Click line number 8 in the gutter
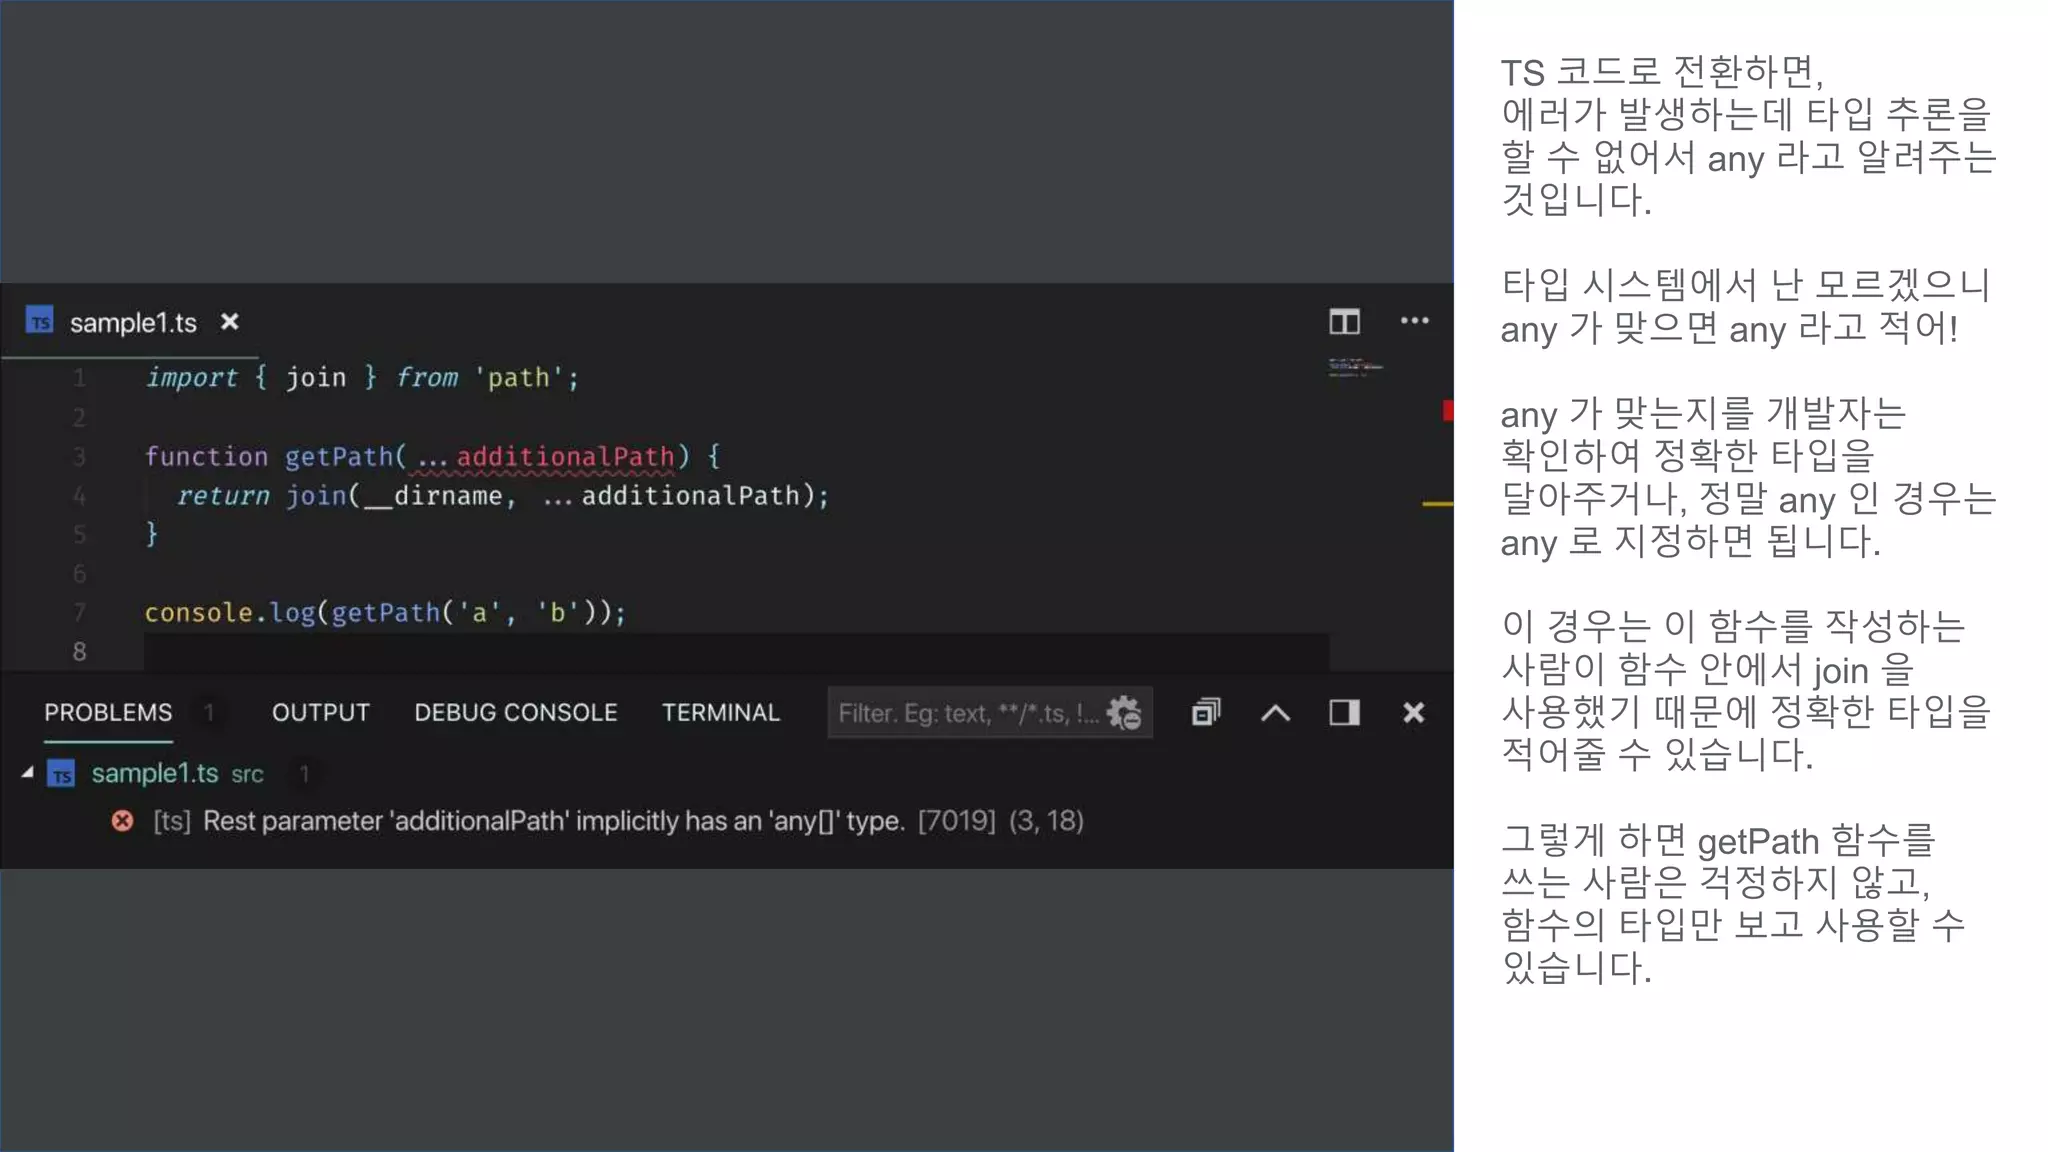The width and height of the screenshot is (2048, 1152). [80, 652]
